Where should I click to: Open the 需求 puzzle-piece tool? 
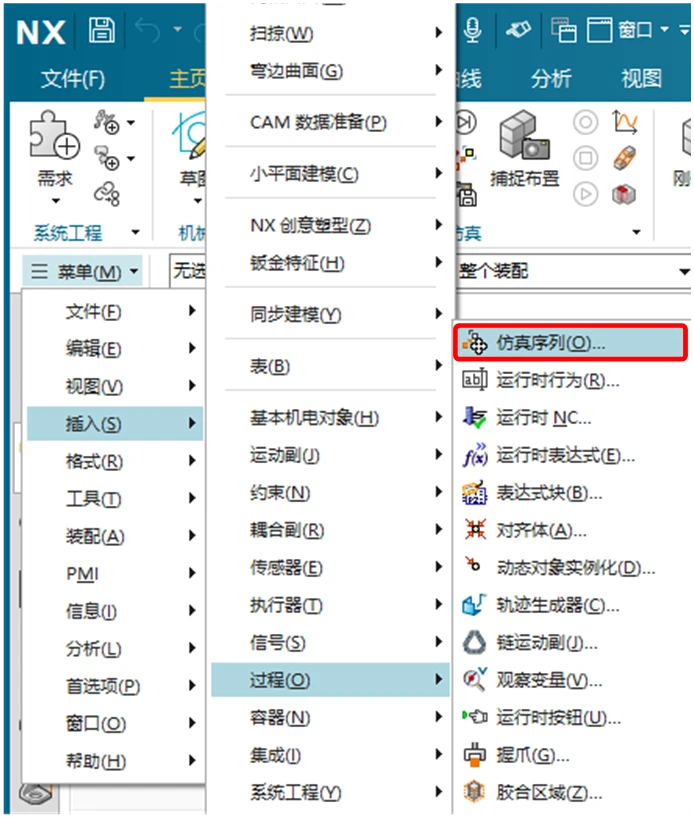pos(54,135)
